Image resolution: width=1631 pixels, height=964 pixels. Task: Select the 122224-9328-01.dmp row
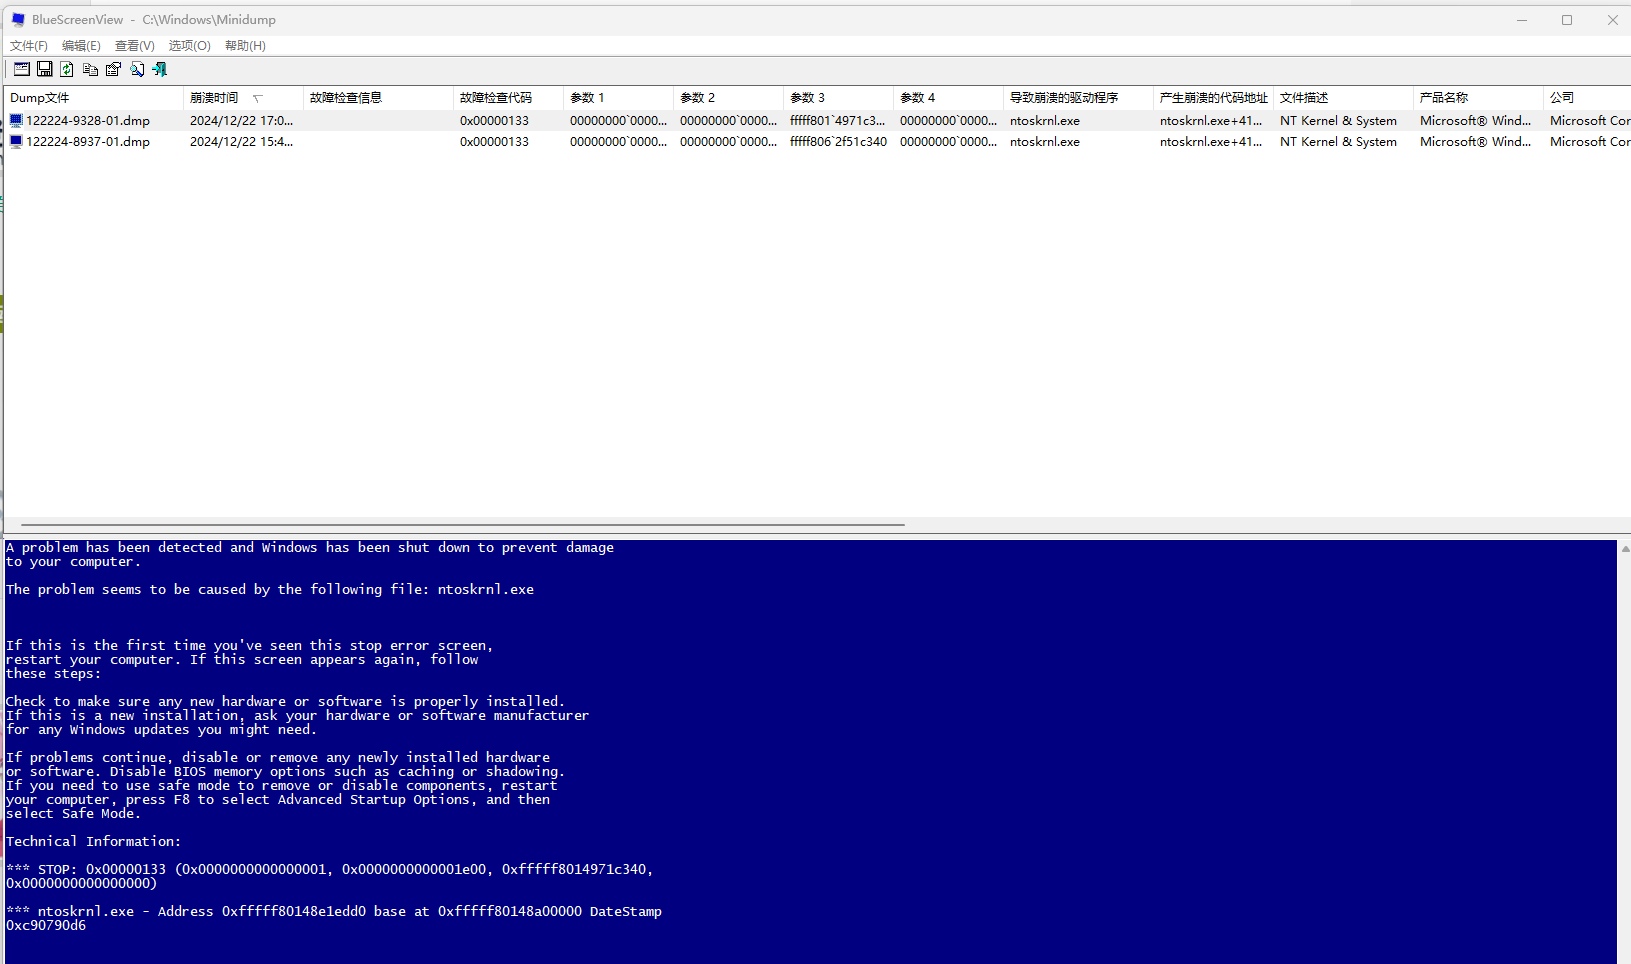point(88,121)
